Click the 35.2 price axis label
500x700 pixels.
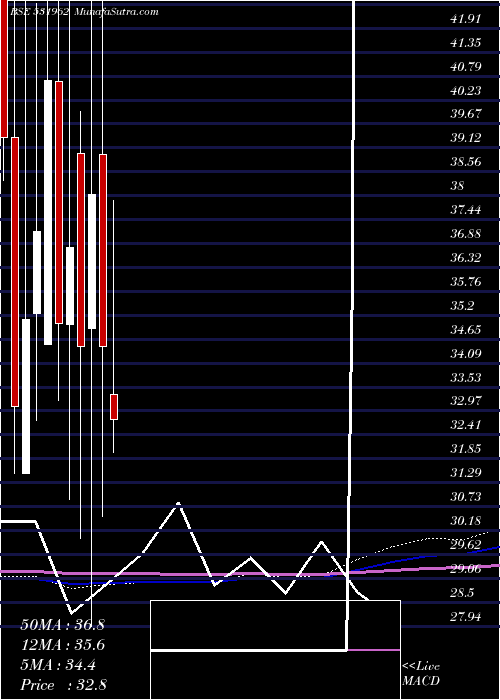(462, 306)
